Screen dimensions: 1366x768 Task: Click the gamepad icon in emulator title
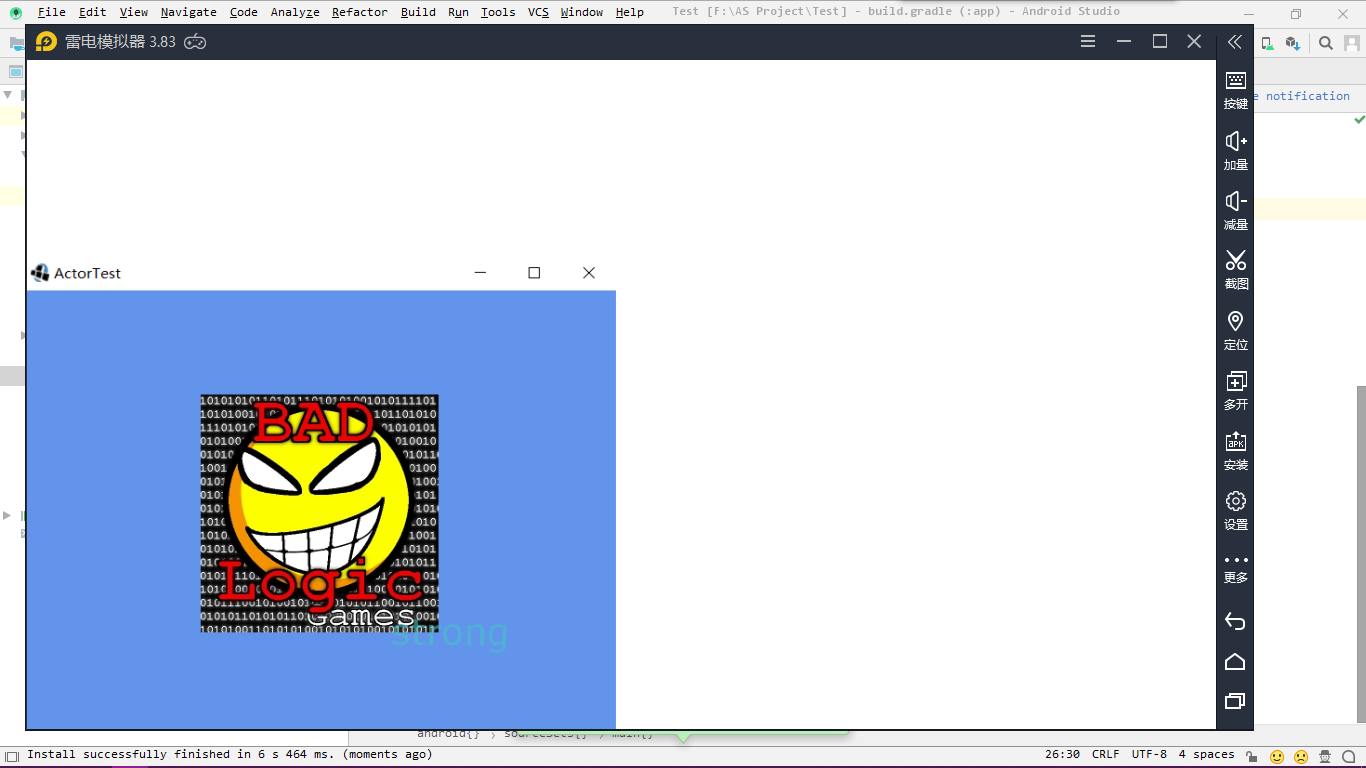pos(195,42)
